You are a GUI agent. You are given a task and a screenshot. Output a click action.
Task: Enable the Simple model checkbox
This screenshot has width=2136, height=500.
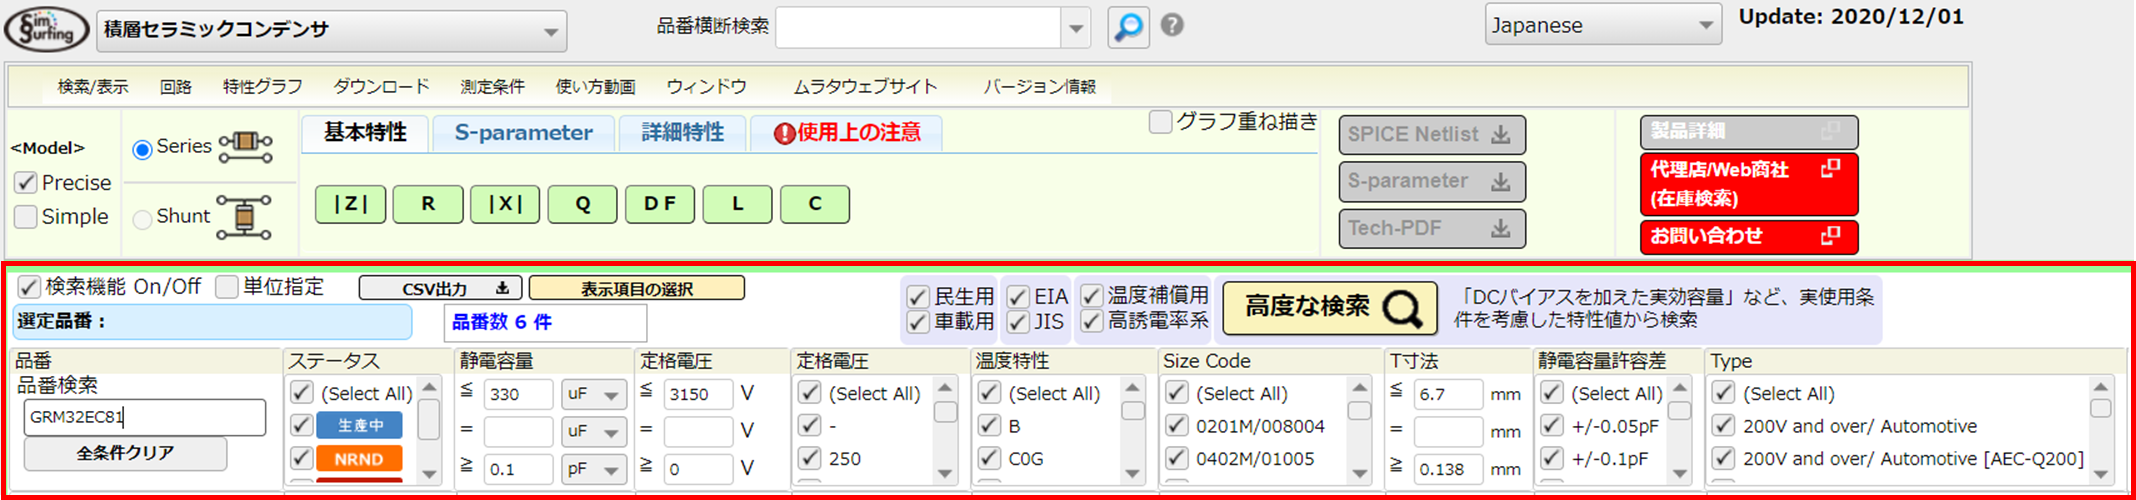click(26, 217)
